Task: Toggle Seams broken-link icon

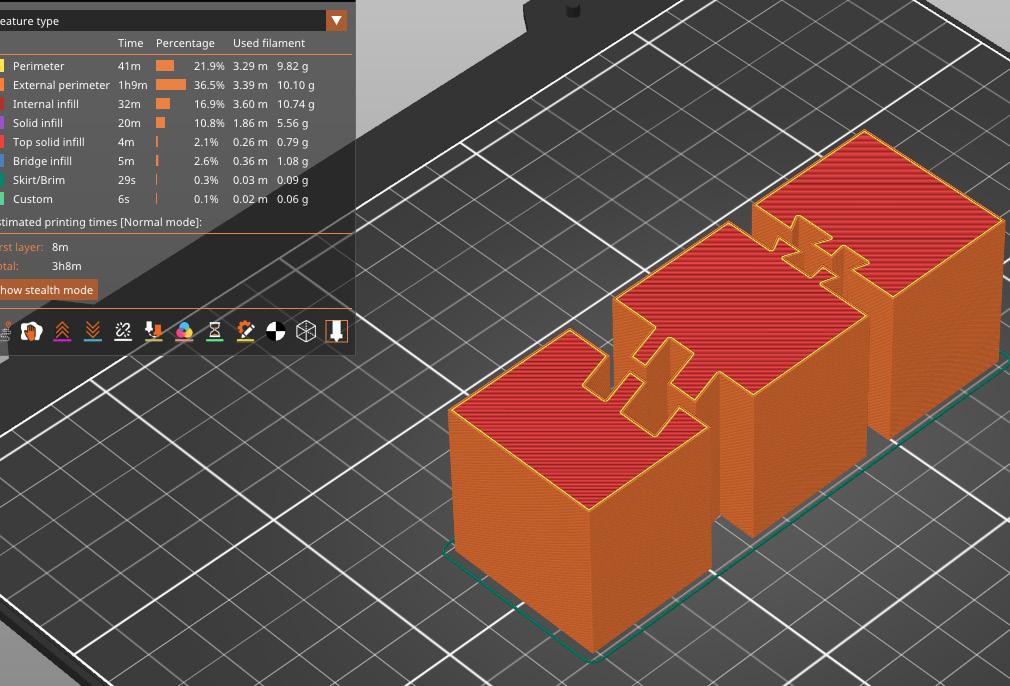Action: pos(123,331)
